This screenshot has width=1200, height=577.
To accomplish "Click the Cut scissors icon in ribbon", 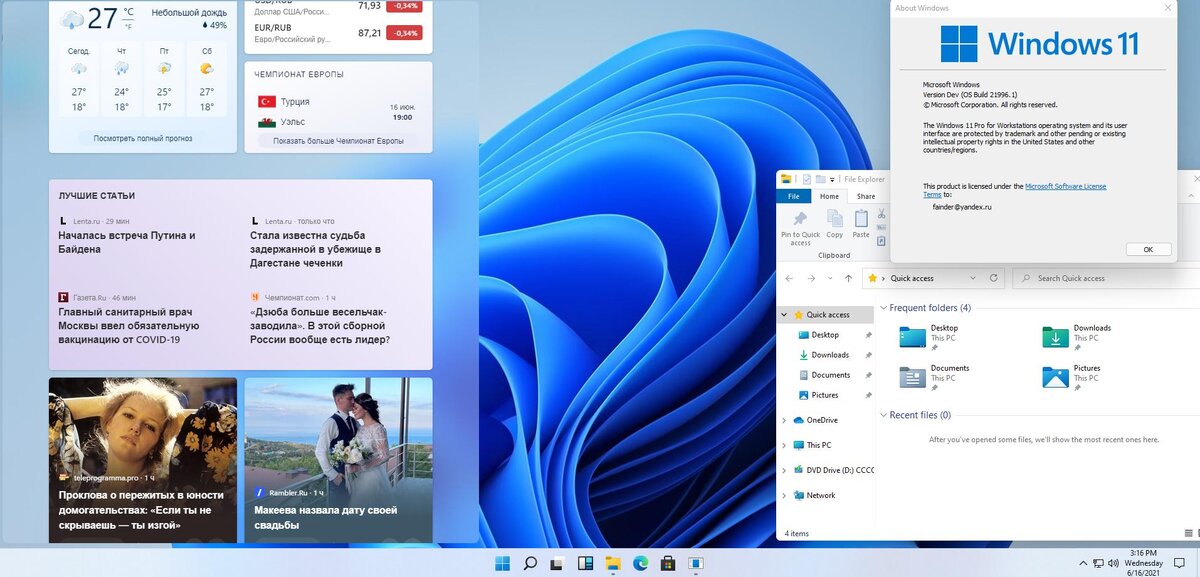I will click(882, 213).
